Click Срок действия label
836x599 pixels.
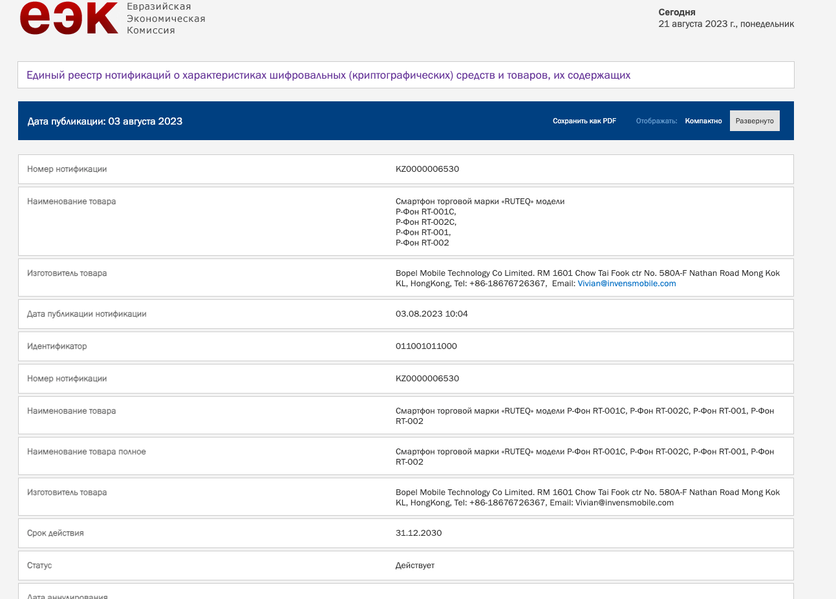pyautogui.click(x=55, y=533)
